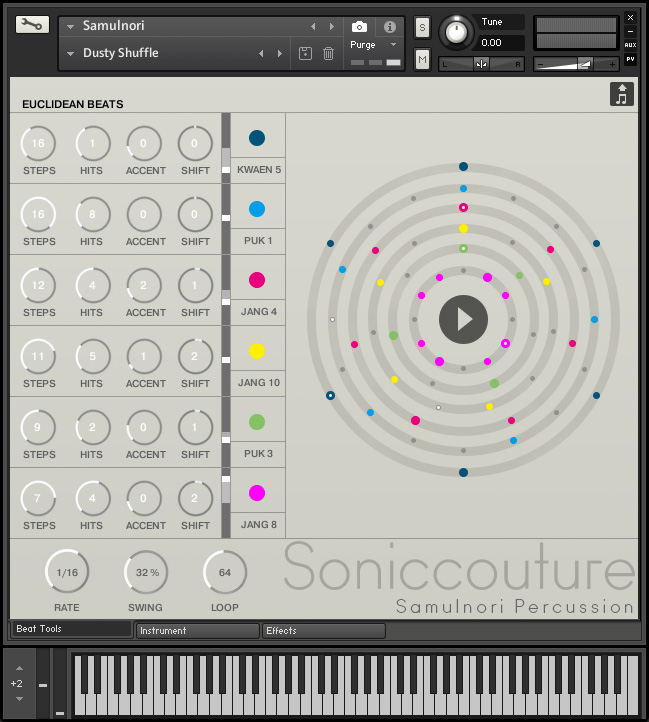Close the instrument with the X button
The height and width of the screenshot is (722, 649).
pyautogui.click(x=630, y=17)
